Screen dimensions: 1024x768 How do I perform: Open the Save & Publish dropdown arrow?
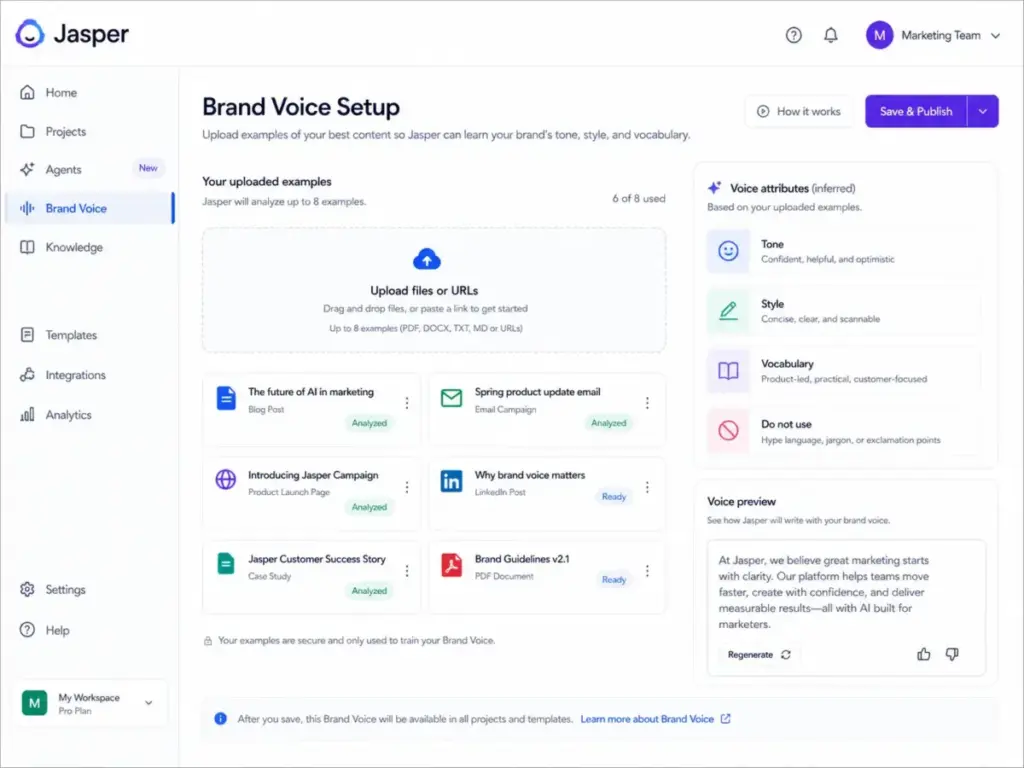click(x=983, y=112)
